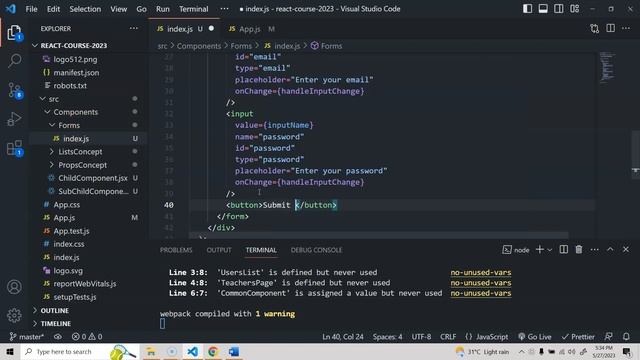Maximize the panel size chevron

pyautogui.click(x=610, y=249)
